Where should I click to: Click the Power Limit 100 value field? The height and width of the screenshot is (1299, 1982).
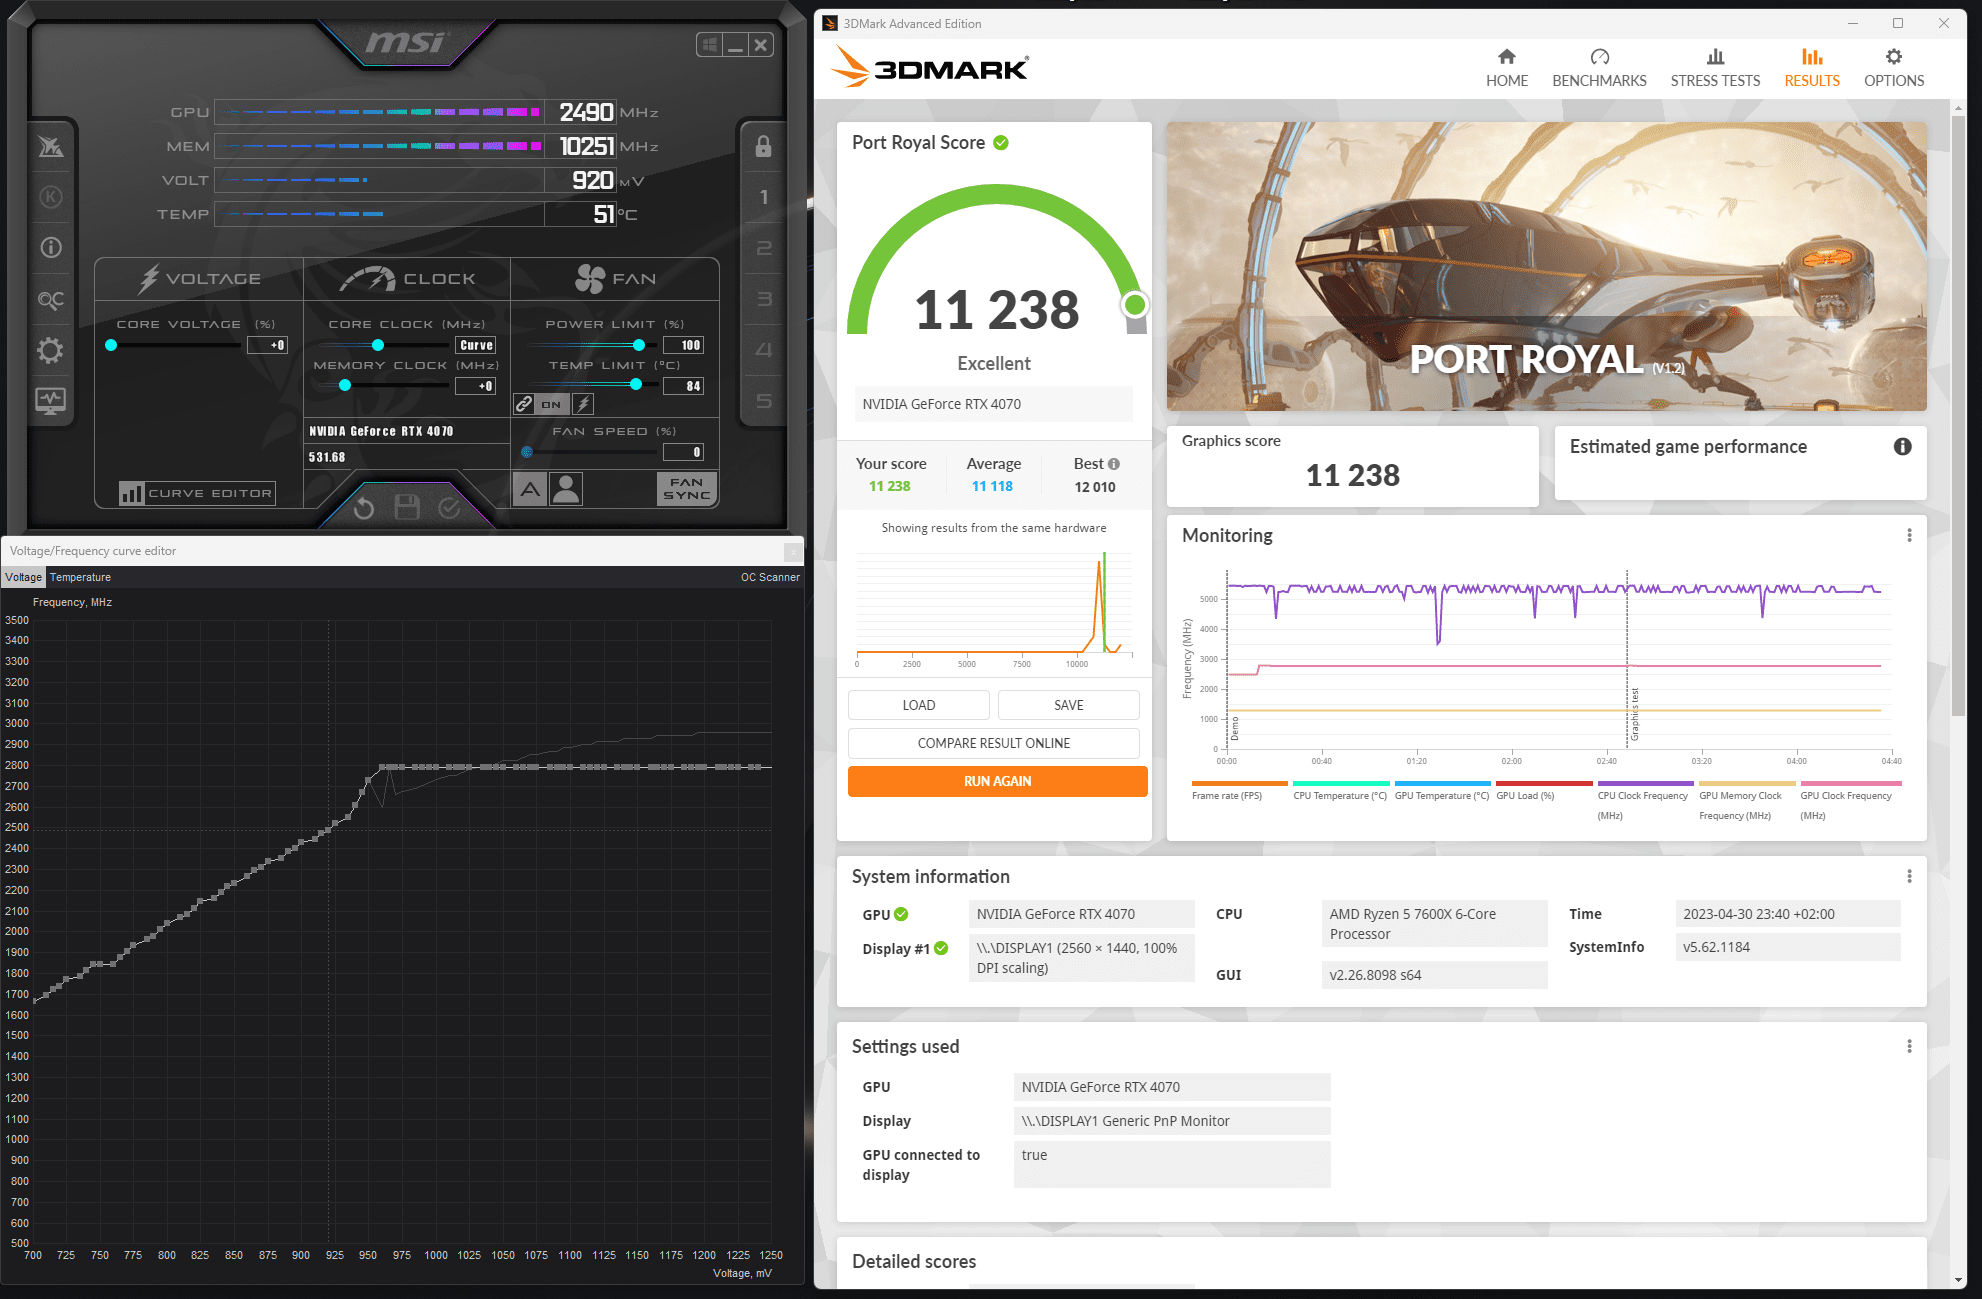(x=684, y=345)
